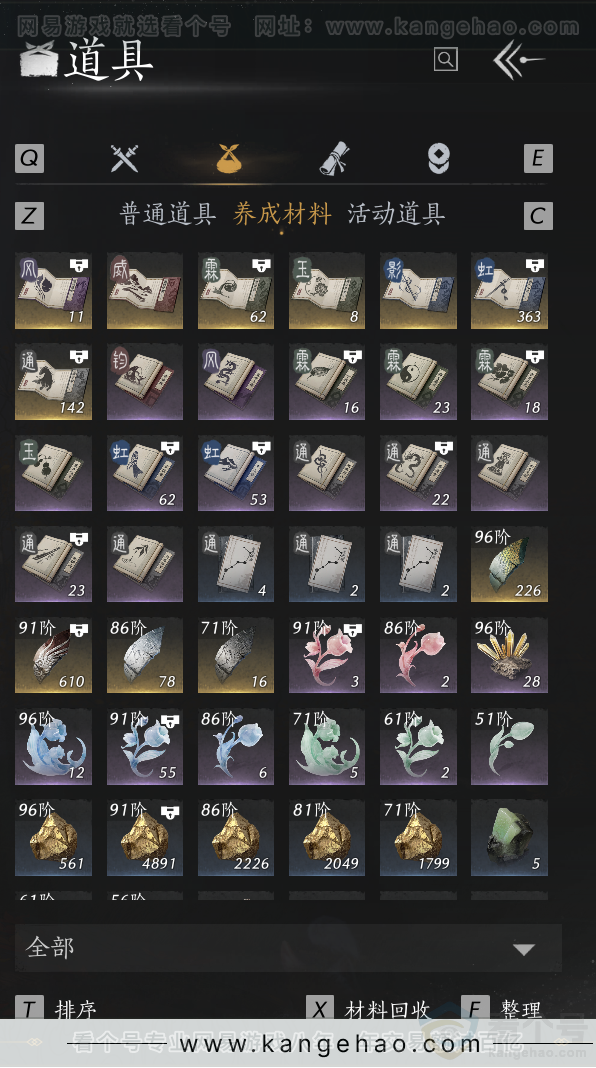Switch to 活动道具 tab

point(396,214)
